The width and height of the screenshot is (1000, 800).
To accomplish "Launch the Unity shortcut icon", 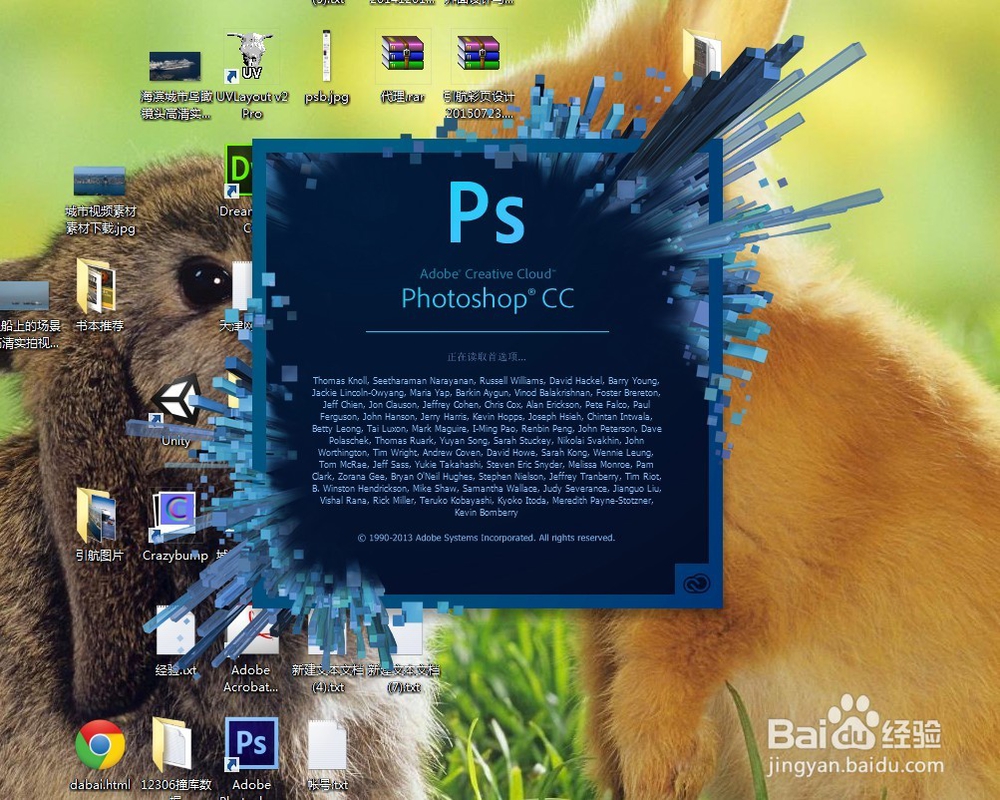I will coord(176,401).
